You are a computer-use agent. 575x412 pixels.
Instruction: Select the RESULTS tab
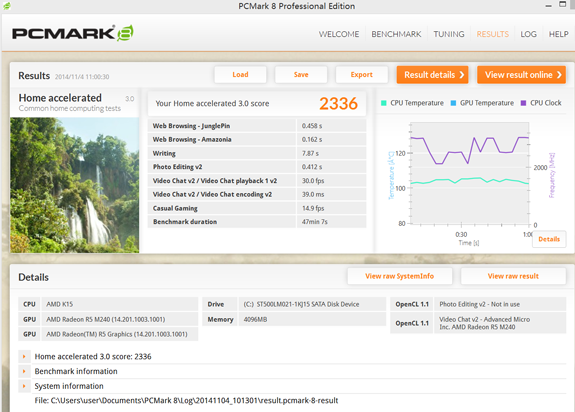(x=492, y=34)
